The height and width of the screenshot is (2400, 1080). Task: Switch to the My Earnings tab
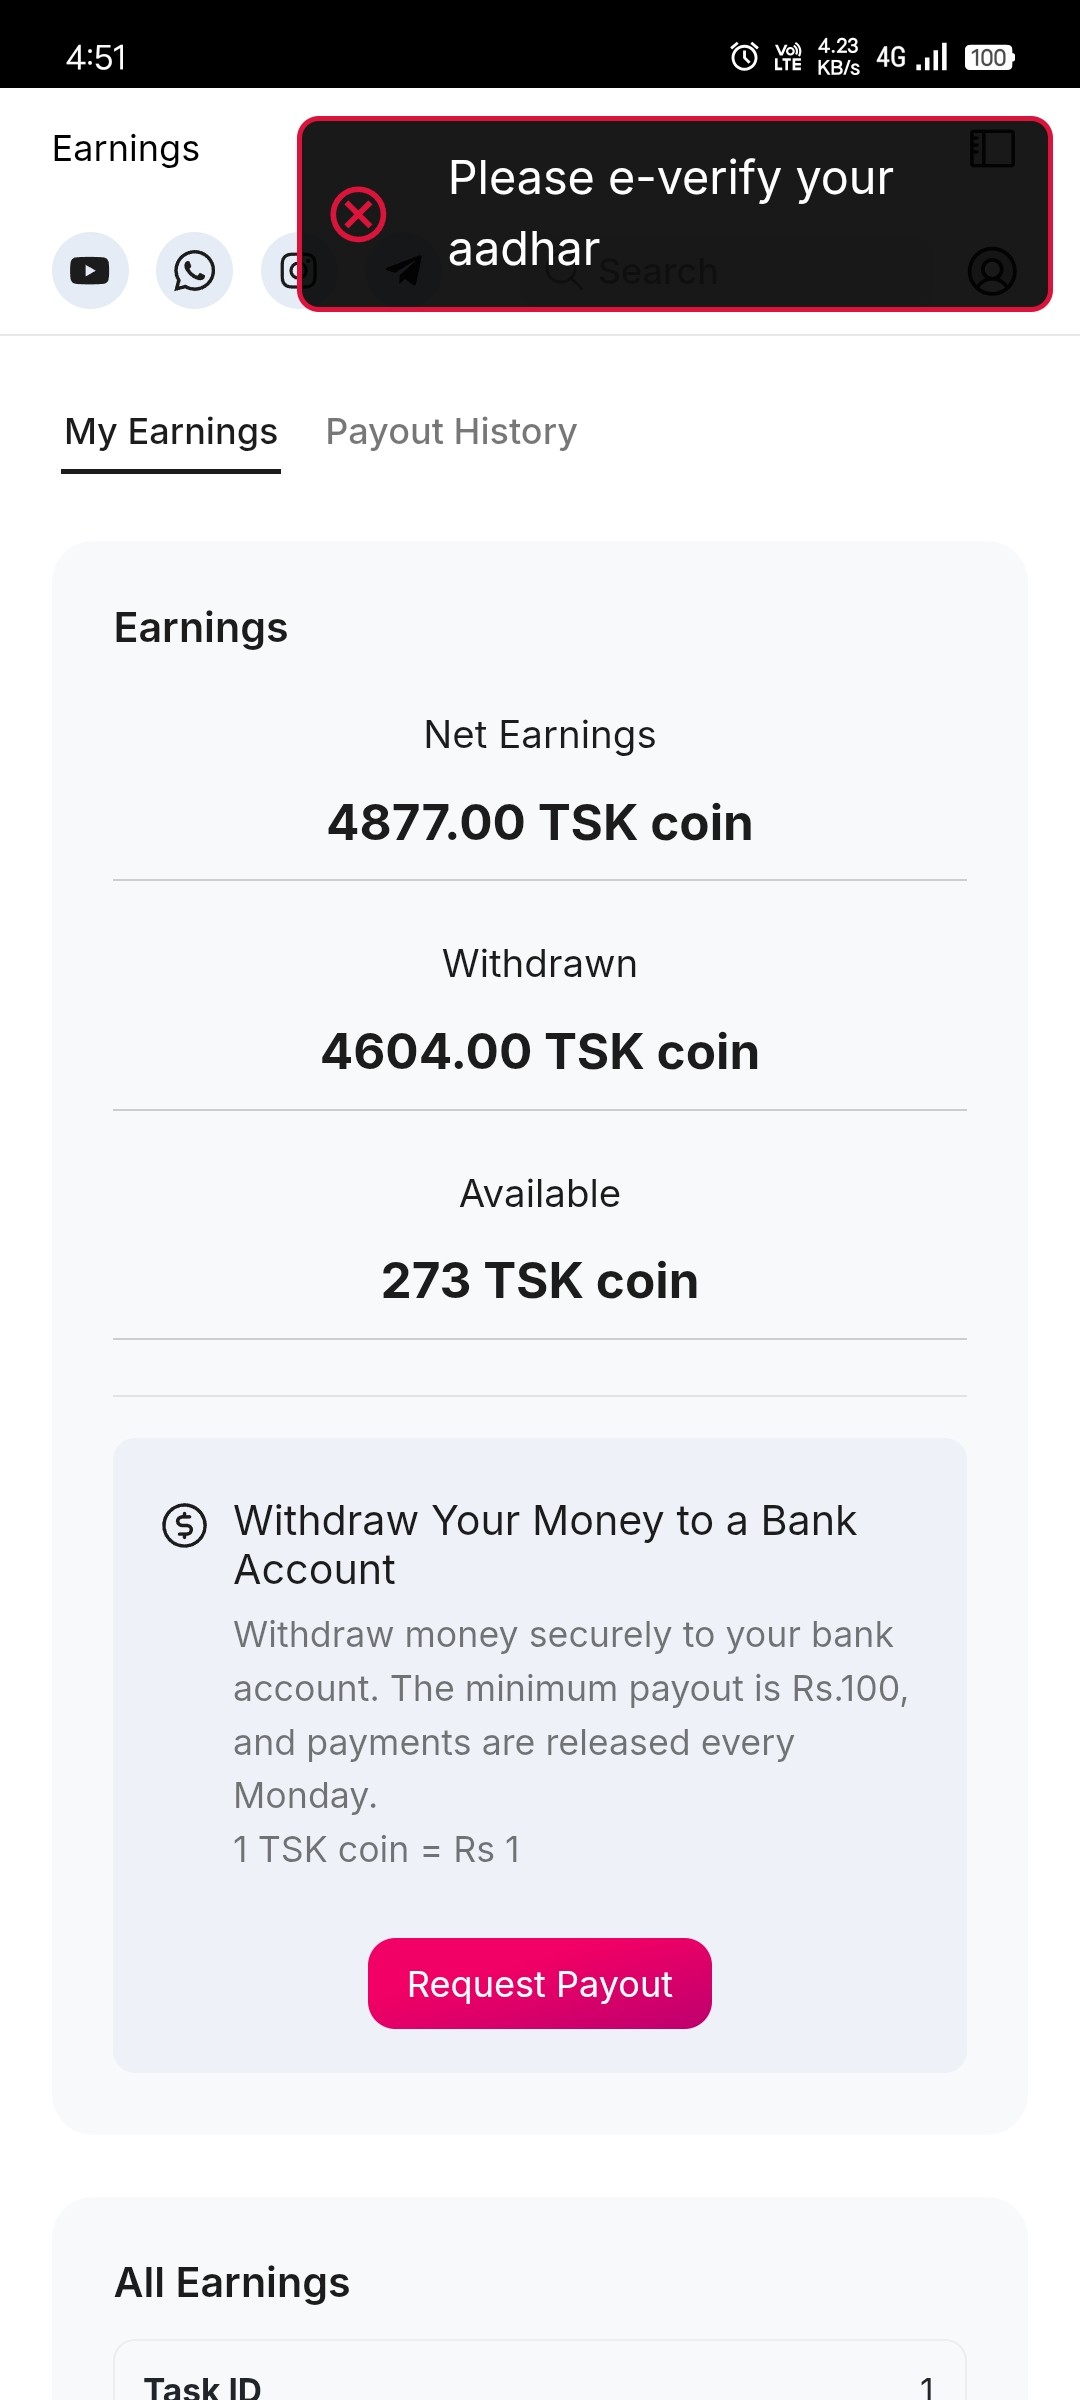point(171,432)
